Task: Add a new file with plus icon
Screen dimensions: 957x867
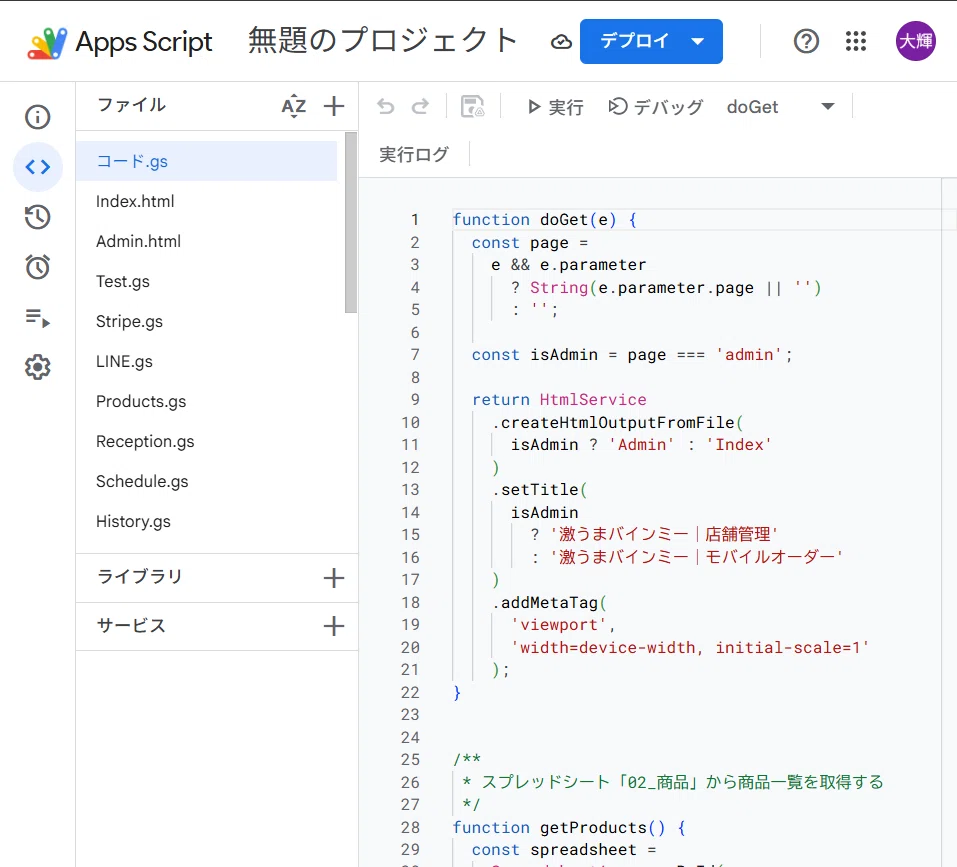Action: 334,106
